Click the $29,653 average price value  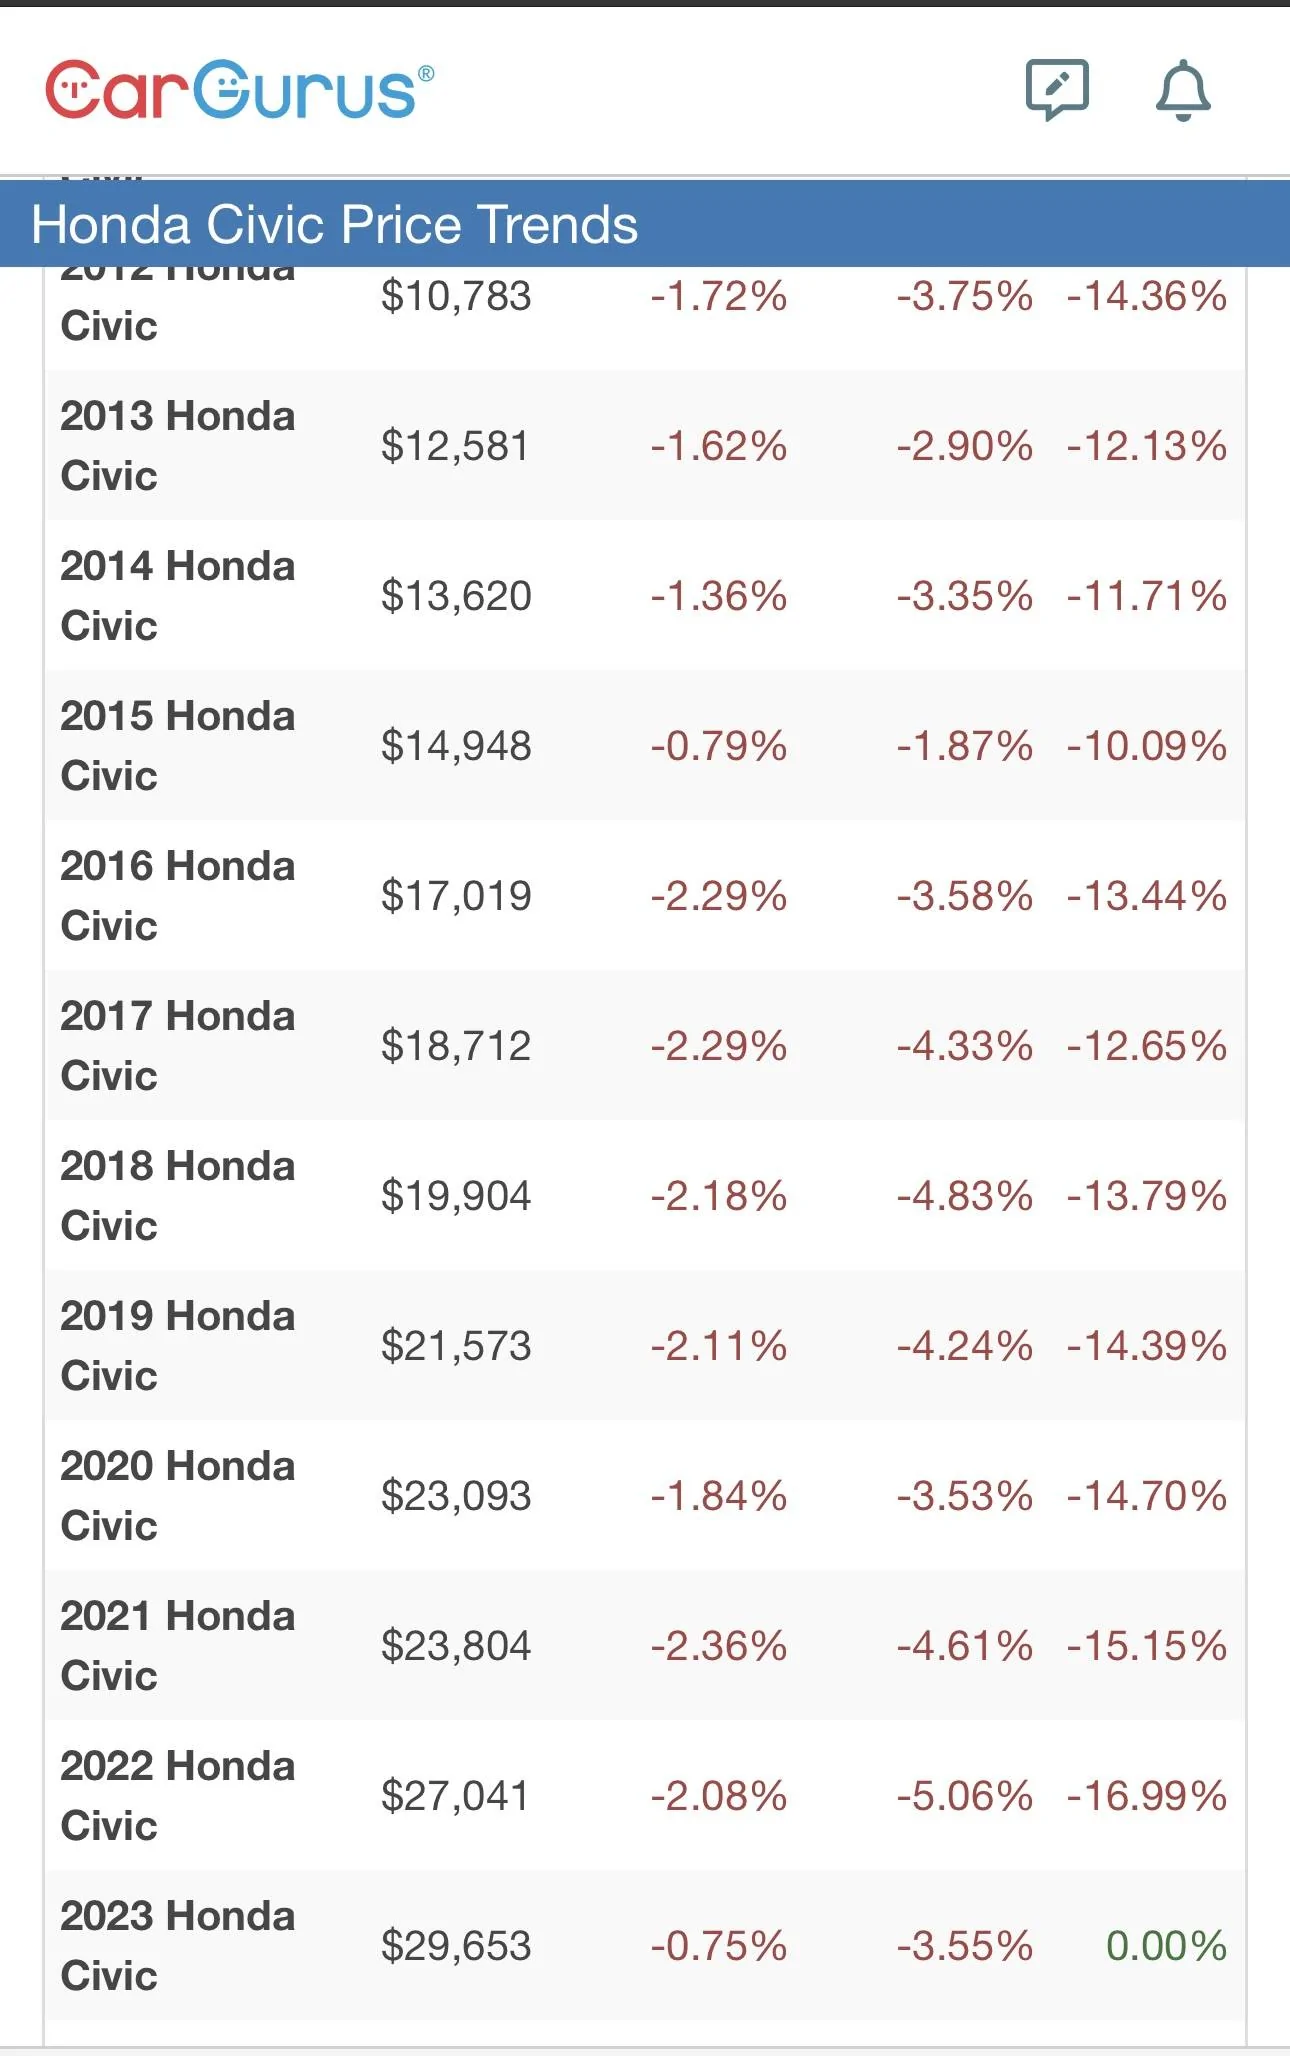(456, 1946)
